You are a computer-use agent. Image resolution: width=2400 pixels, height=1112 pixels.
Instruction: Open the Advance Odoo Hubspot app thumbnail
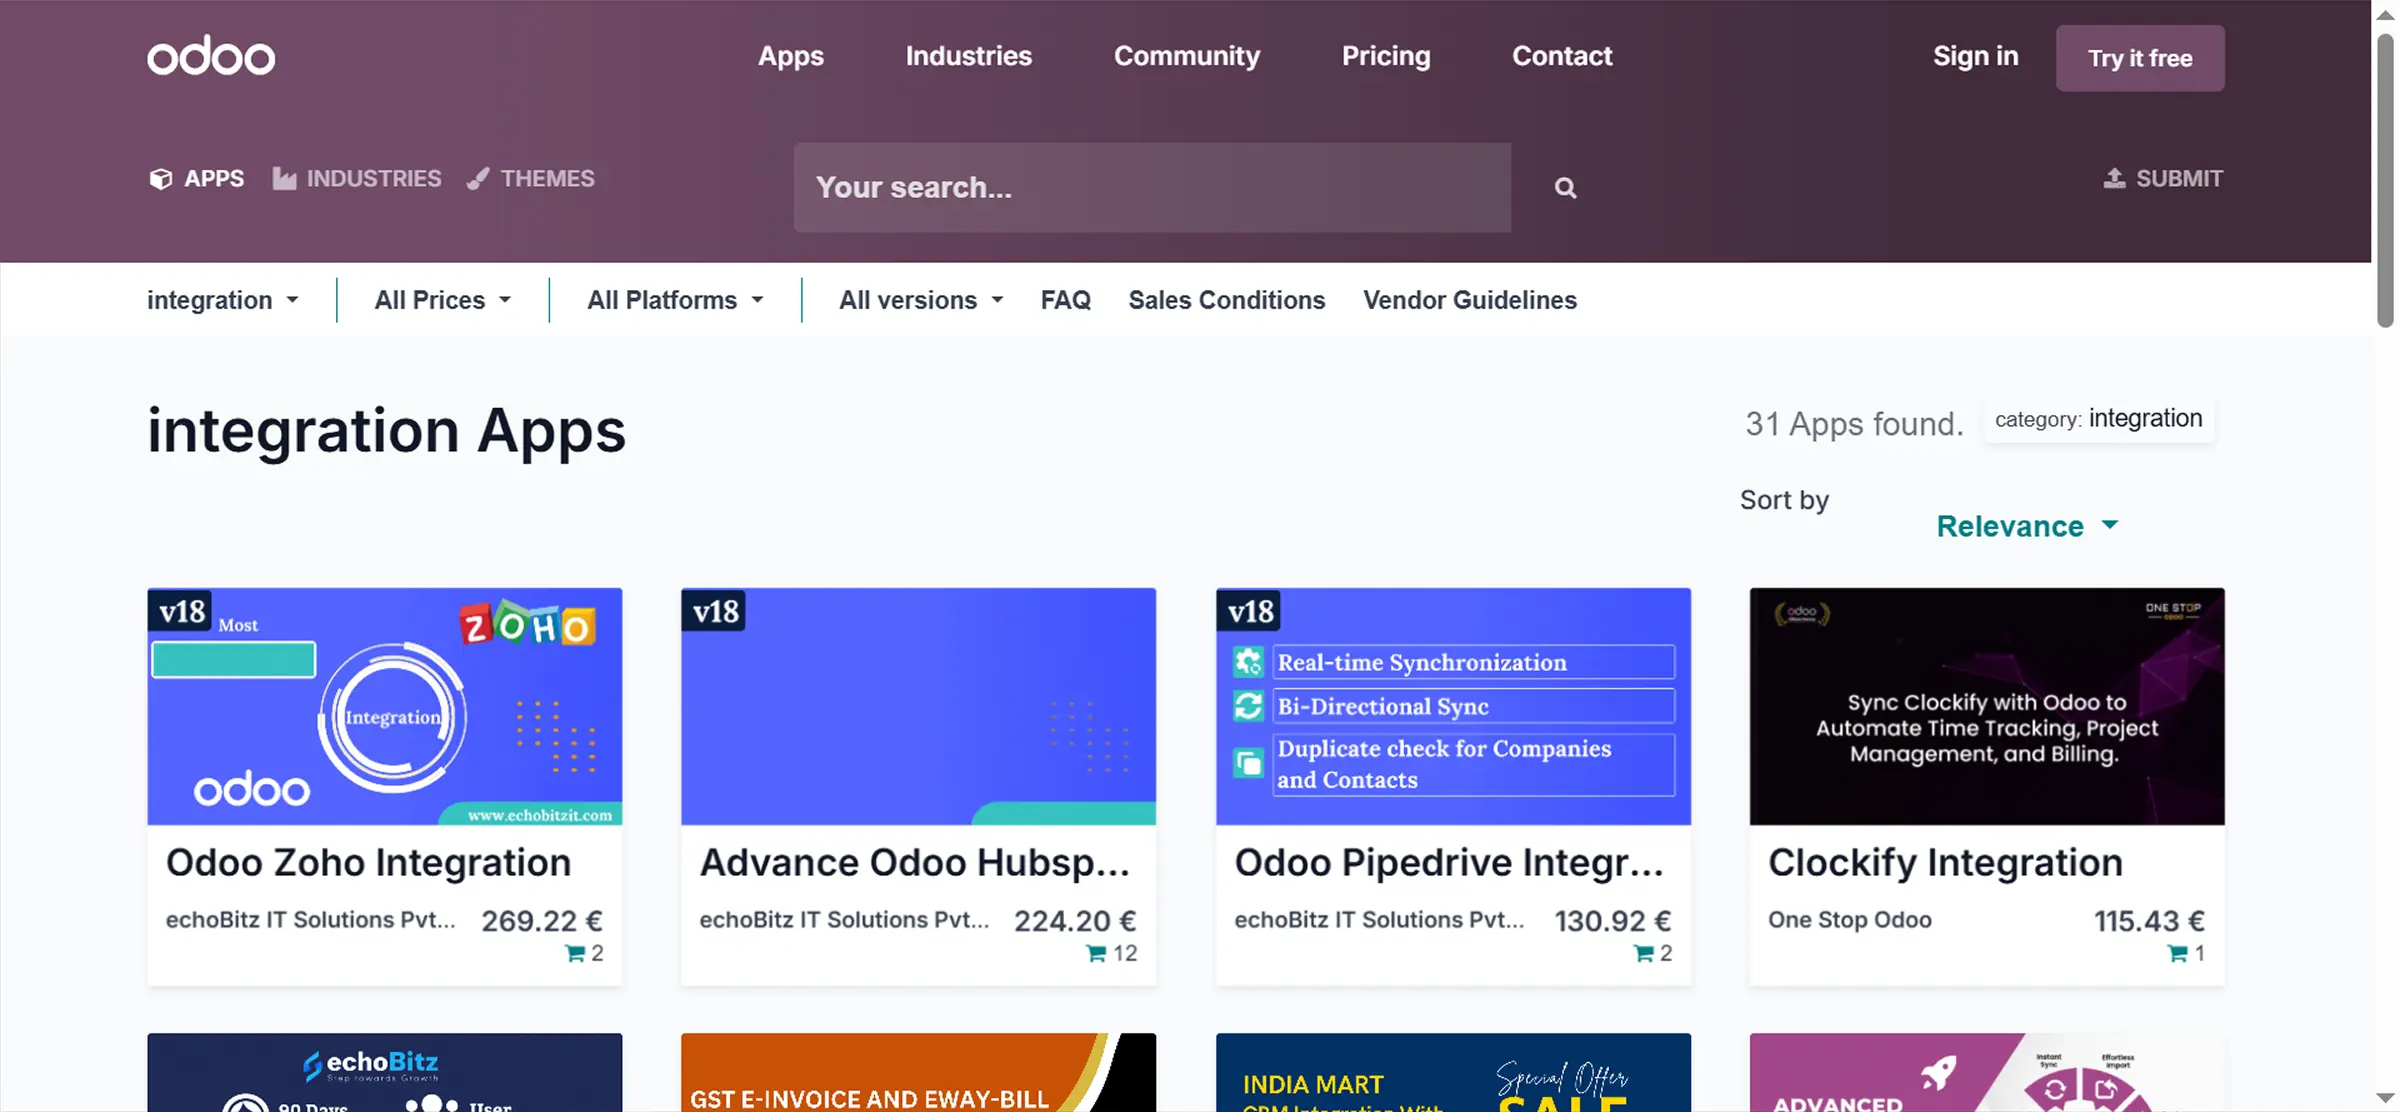(x=918, y=706)
